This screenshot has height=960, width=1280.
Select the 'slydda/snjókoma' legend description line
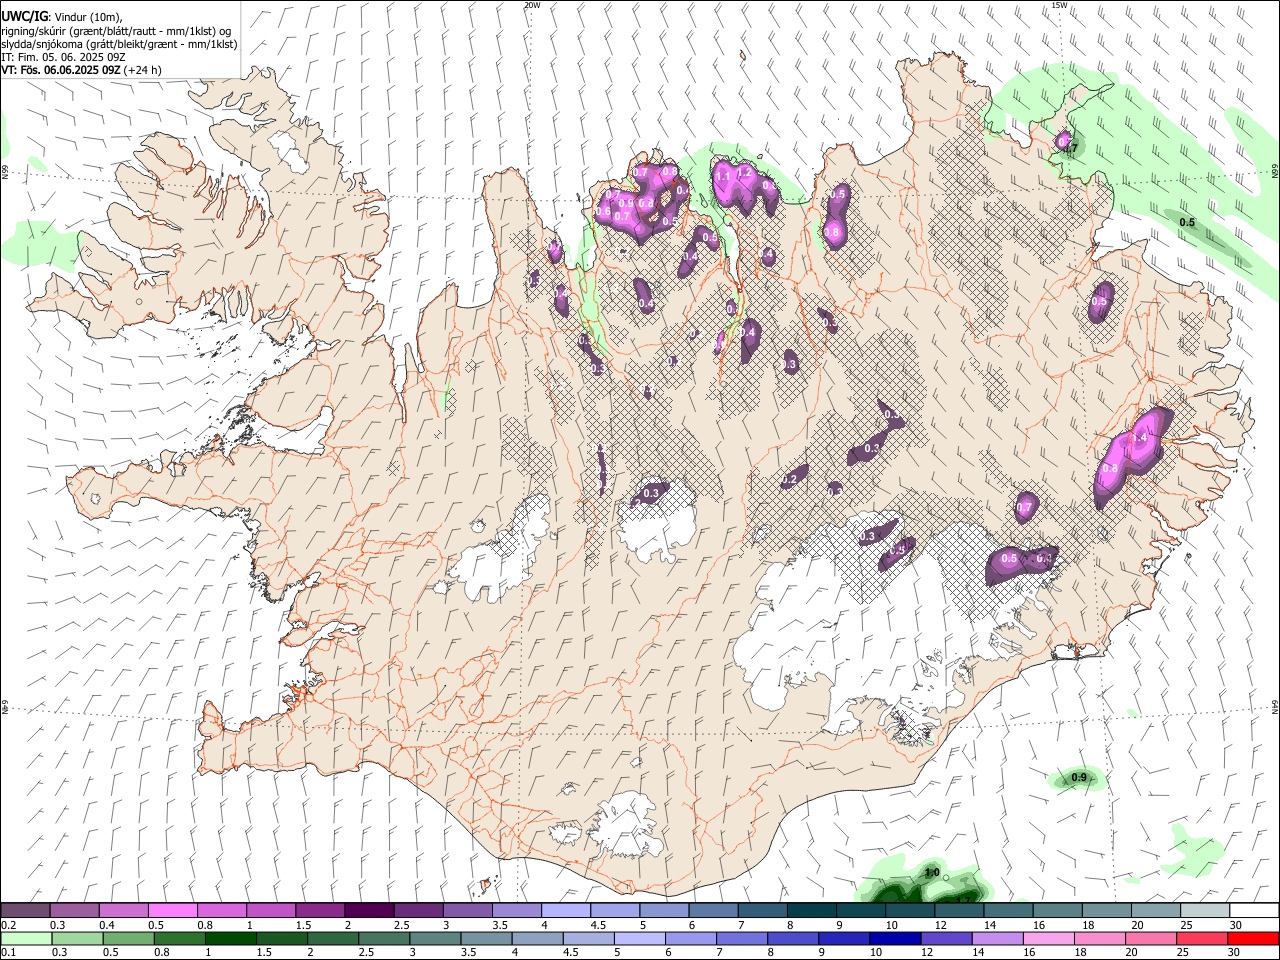click(x=119, y=44)
